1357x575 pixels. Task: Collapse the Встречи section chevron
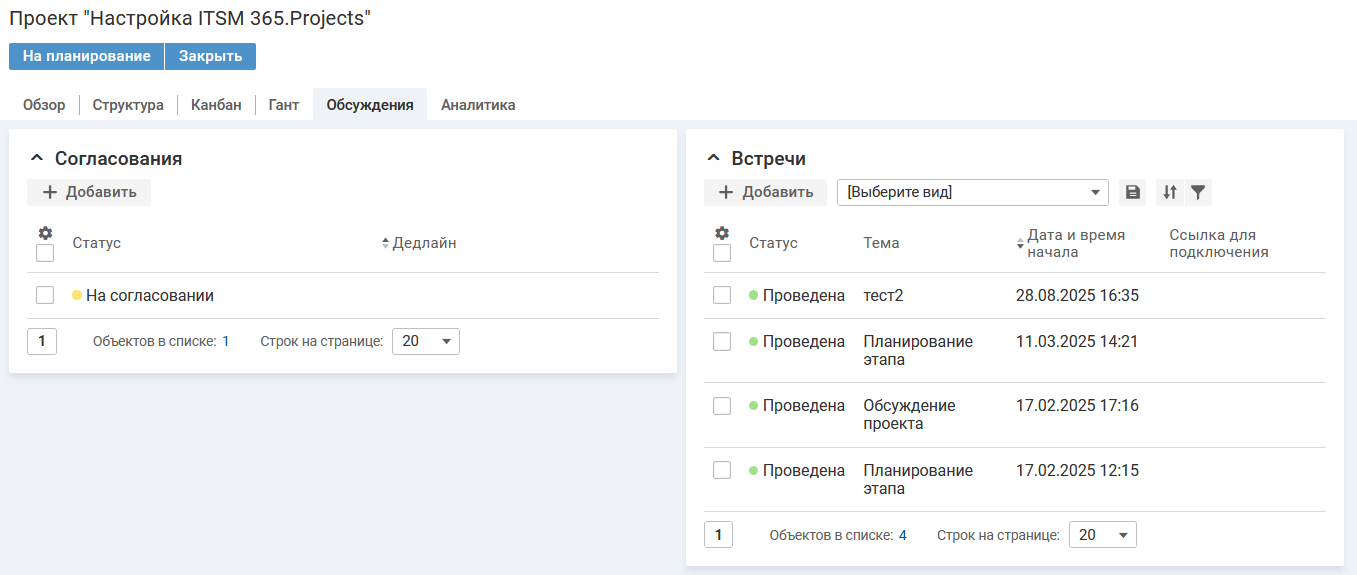click(x=713, y=158)
